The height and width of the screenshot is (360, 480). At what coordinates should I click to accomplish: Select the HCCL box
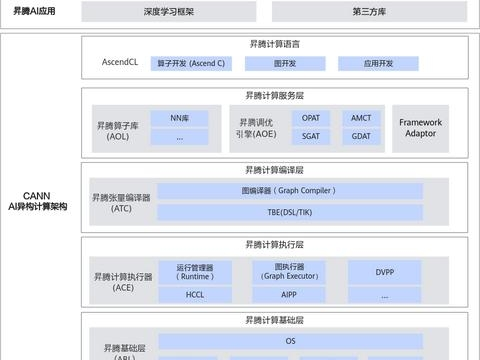[x=195, y=295]
